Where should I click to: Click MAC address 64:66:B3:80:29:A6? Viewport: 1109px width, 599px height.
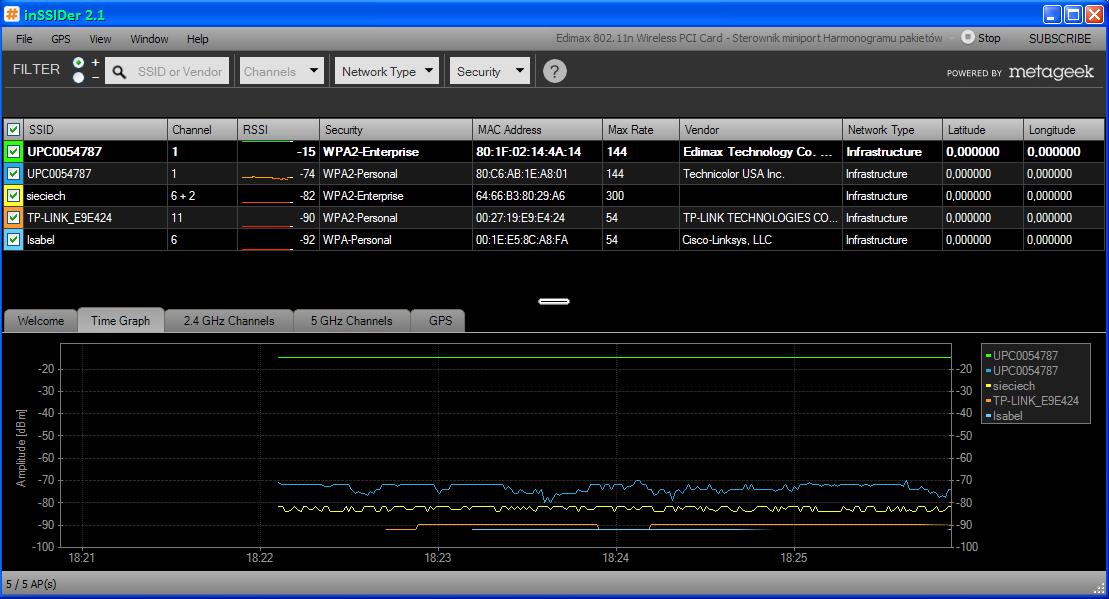pos(520,196)
